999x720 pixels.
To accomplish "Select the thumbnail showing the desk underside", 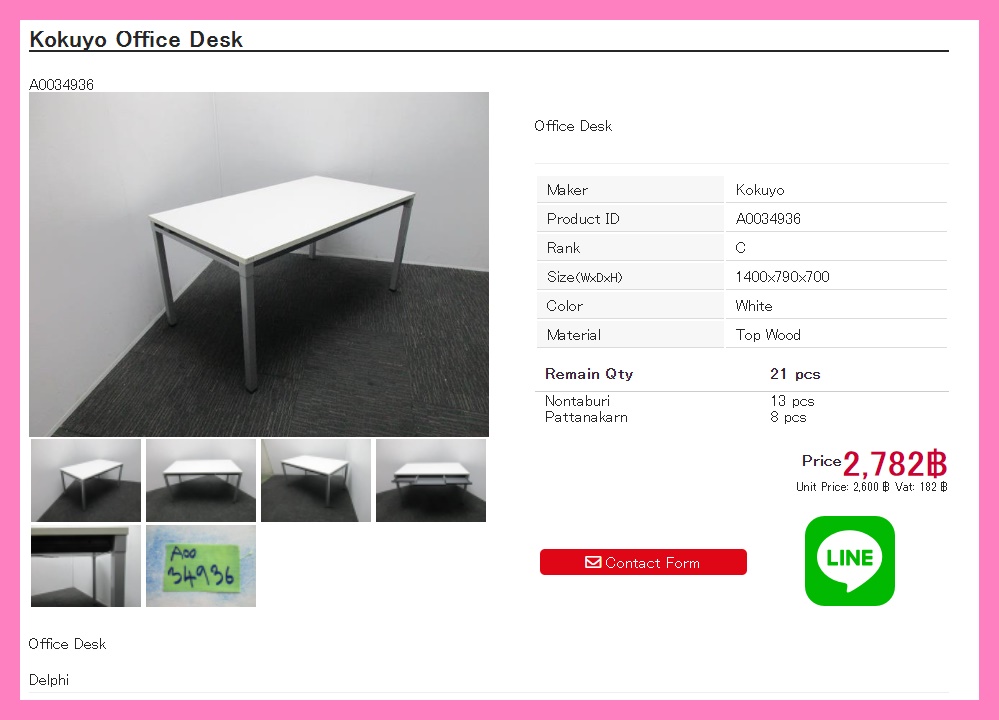I will tap(86, 566).
